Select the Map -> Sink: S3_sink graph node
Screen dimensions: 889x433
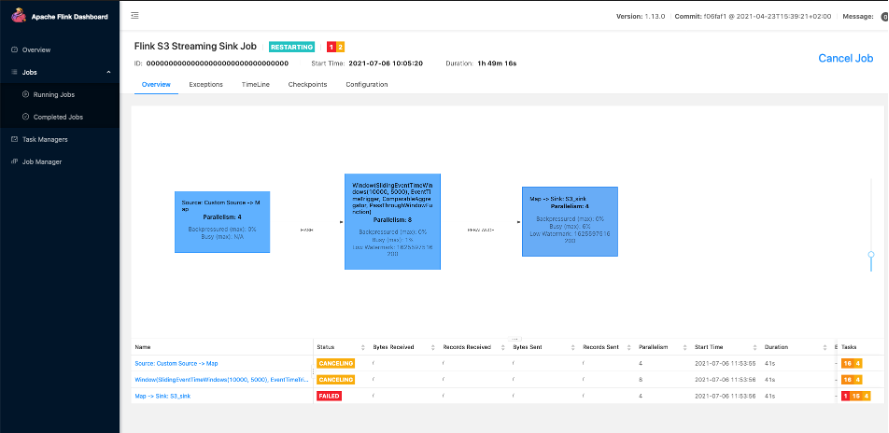pyautogui.click(x=570, y=222)
